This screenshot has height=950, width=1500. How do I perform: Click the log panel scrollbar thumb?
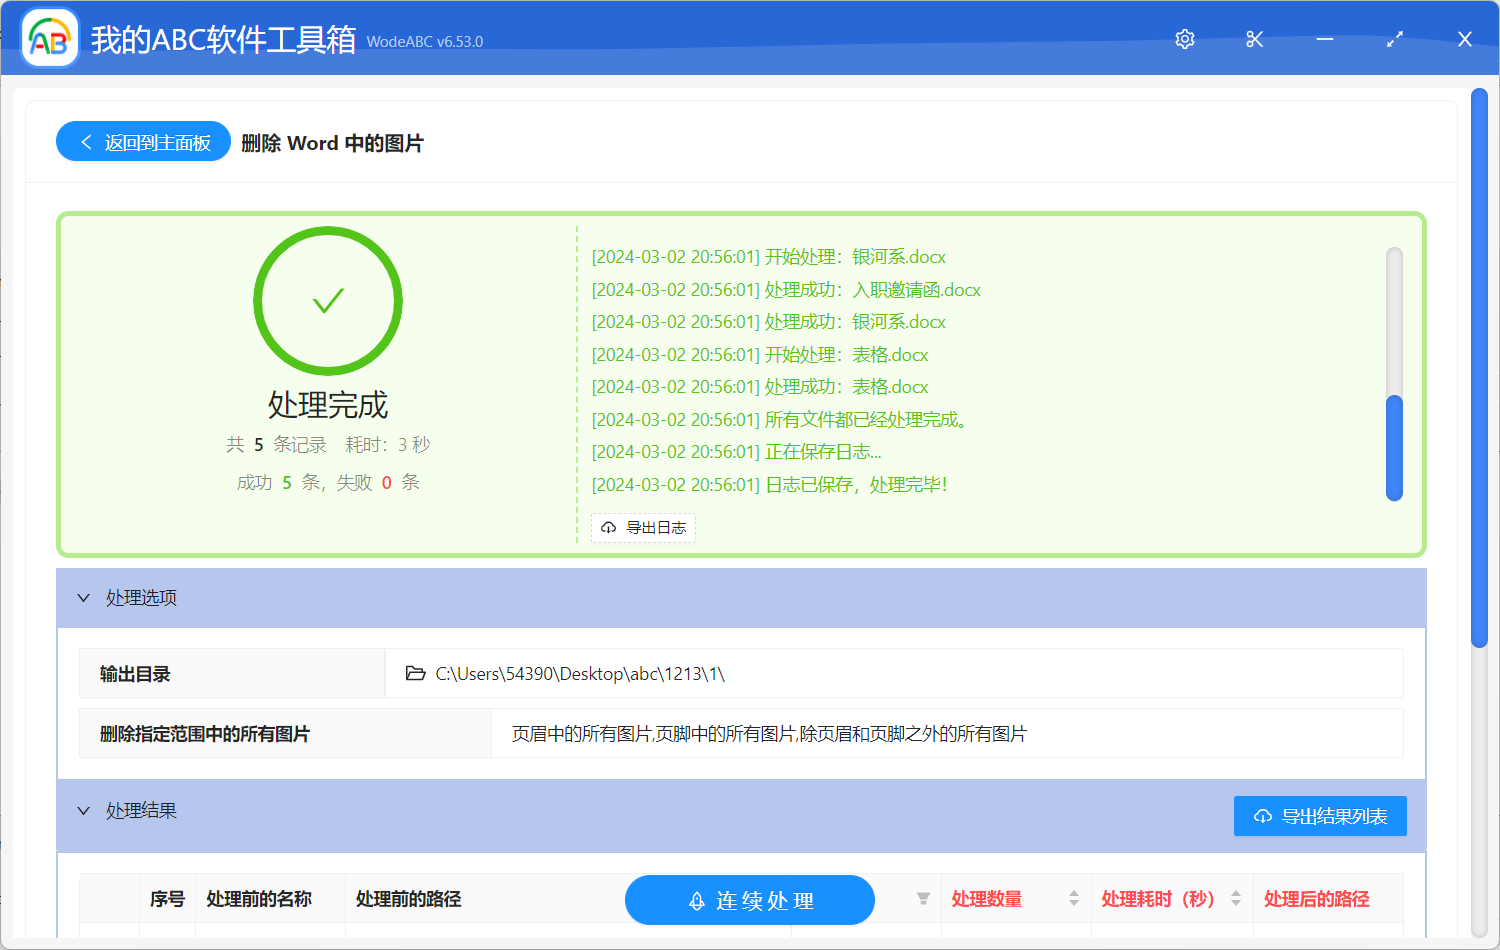pyautogui.click(x=1394, y=448)
